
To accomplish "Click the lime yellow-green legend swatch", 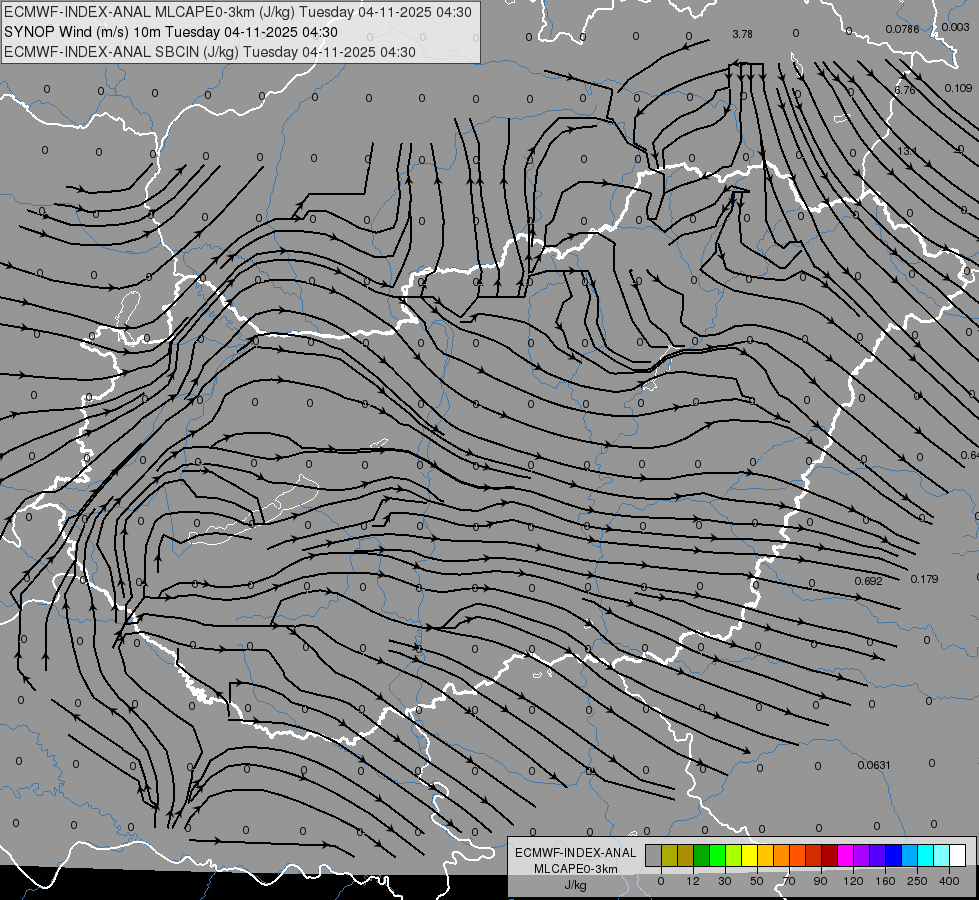I will point(734,855).
